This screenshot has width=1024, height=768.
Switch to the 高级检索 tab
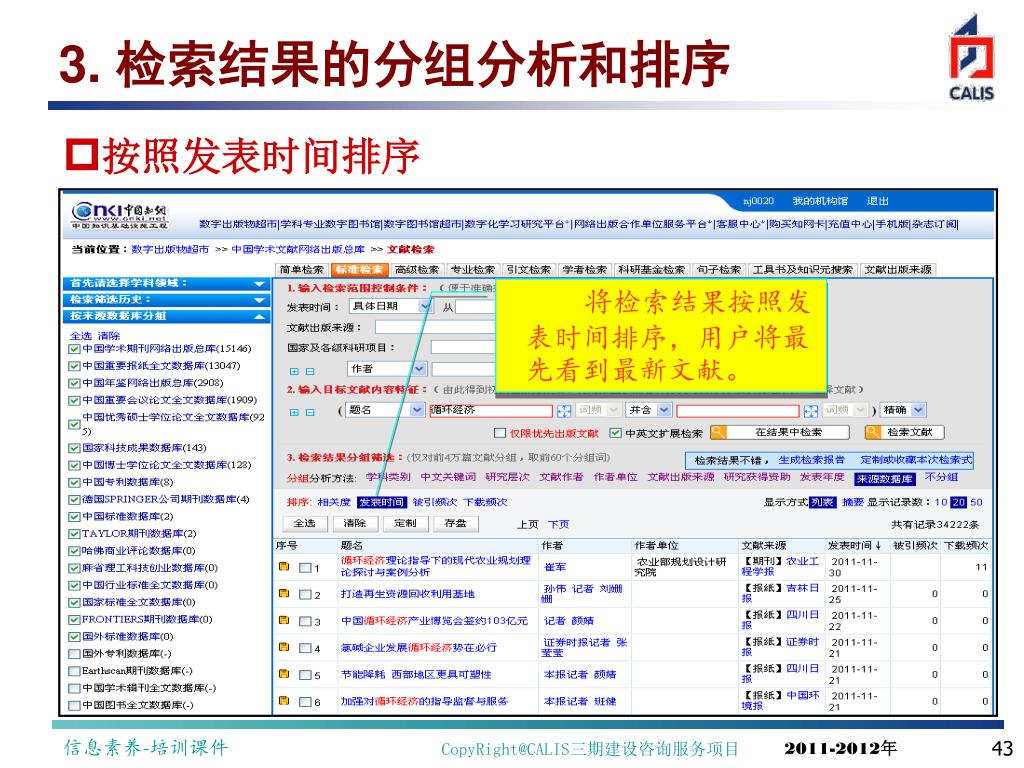pyautogui.click(x=417, y=269)
